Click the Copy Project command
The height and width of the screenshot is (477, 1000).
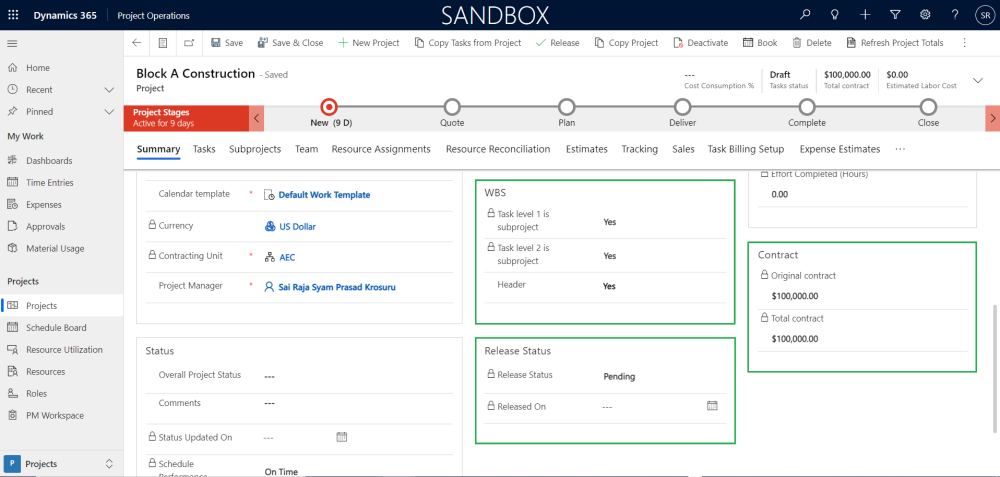[x=626, y=43]
